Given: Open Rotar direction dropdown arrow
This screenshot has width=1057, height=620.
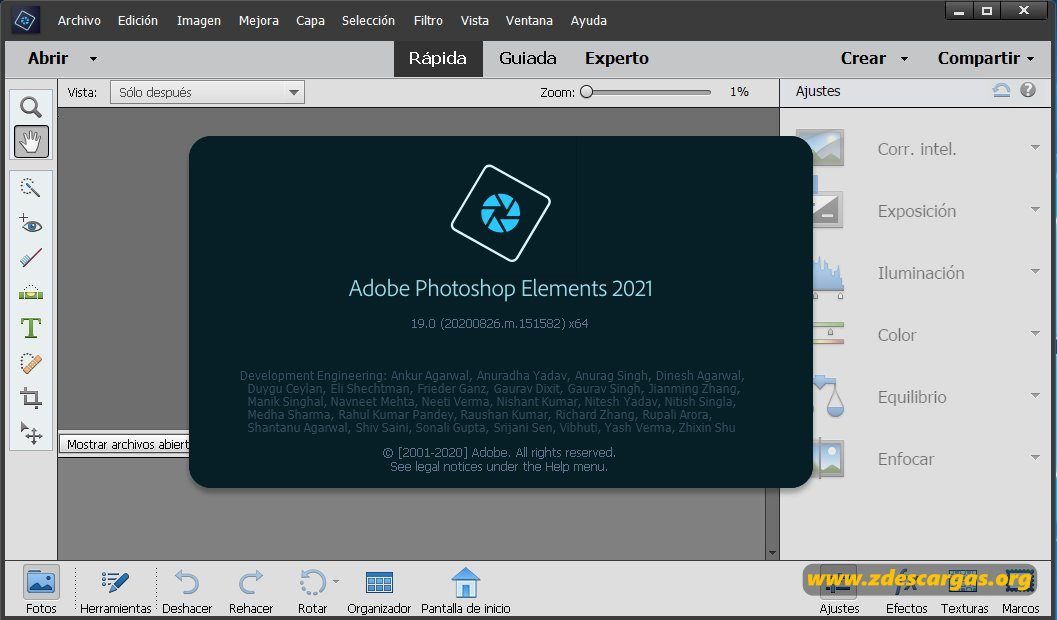Looking at the screenshot, I should coord(336,581).
